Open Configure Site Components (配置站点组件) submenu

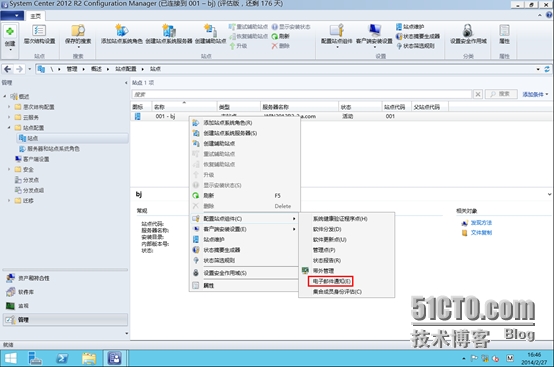[x=244, y=219]
